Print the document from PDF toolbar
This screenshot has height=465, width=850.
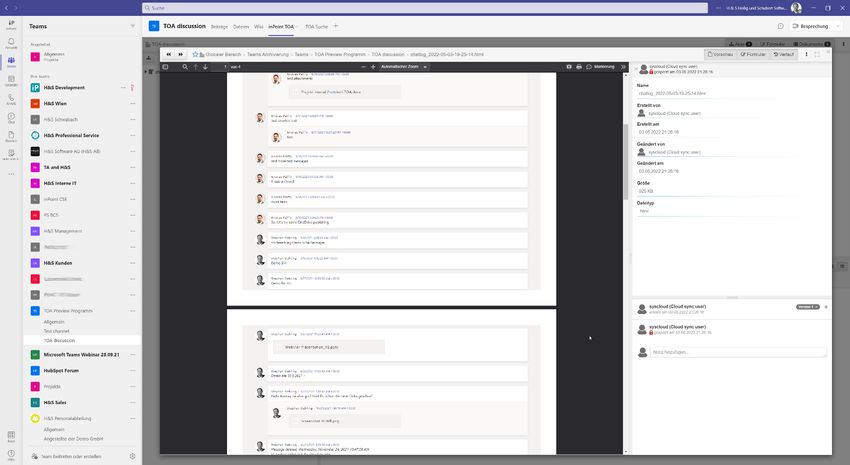tap(579, 67)
